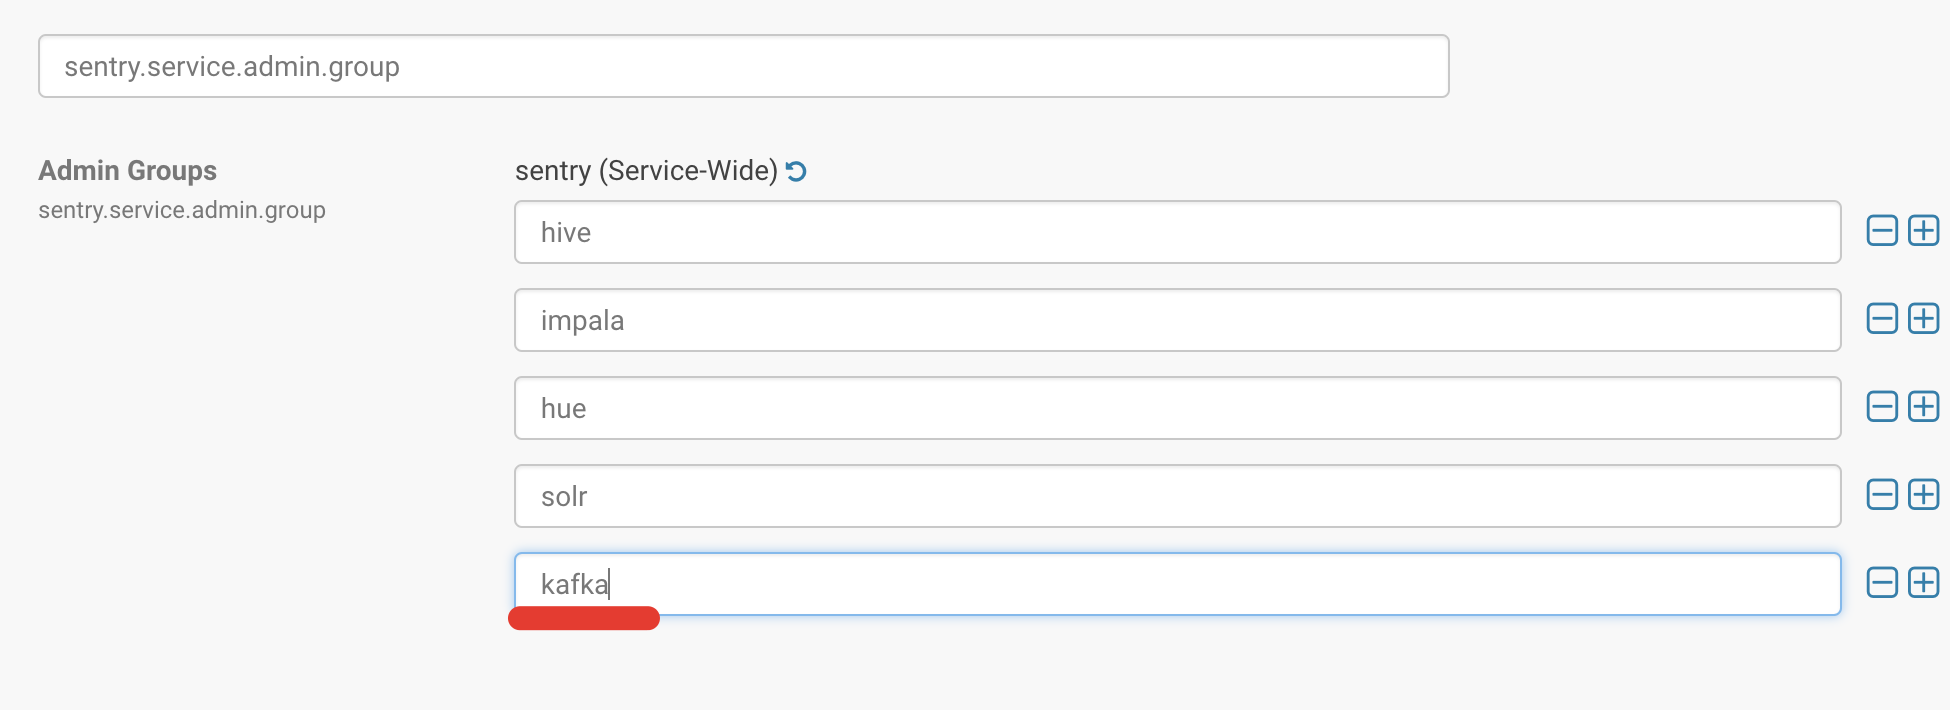Remove the hue admin group entry
Viewport: 1950px width, 710px height.
pyautogui.click(x=1882, y=407)
